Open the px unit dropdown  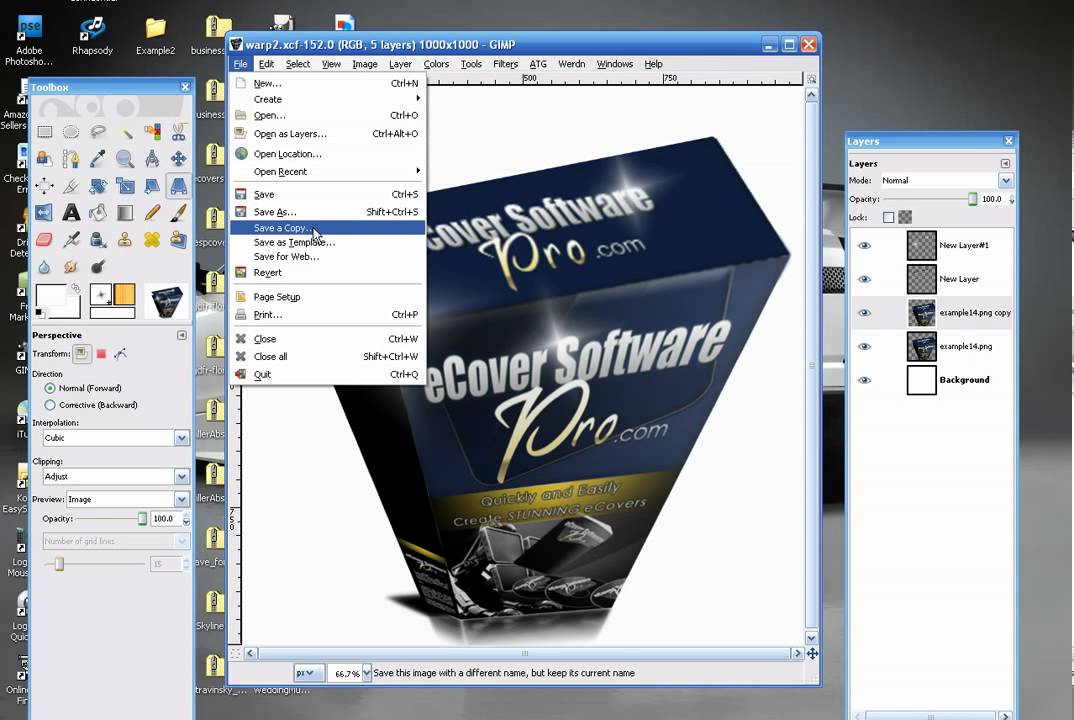pyautogui.click(x=308, y=673)
